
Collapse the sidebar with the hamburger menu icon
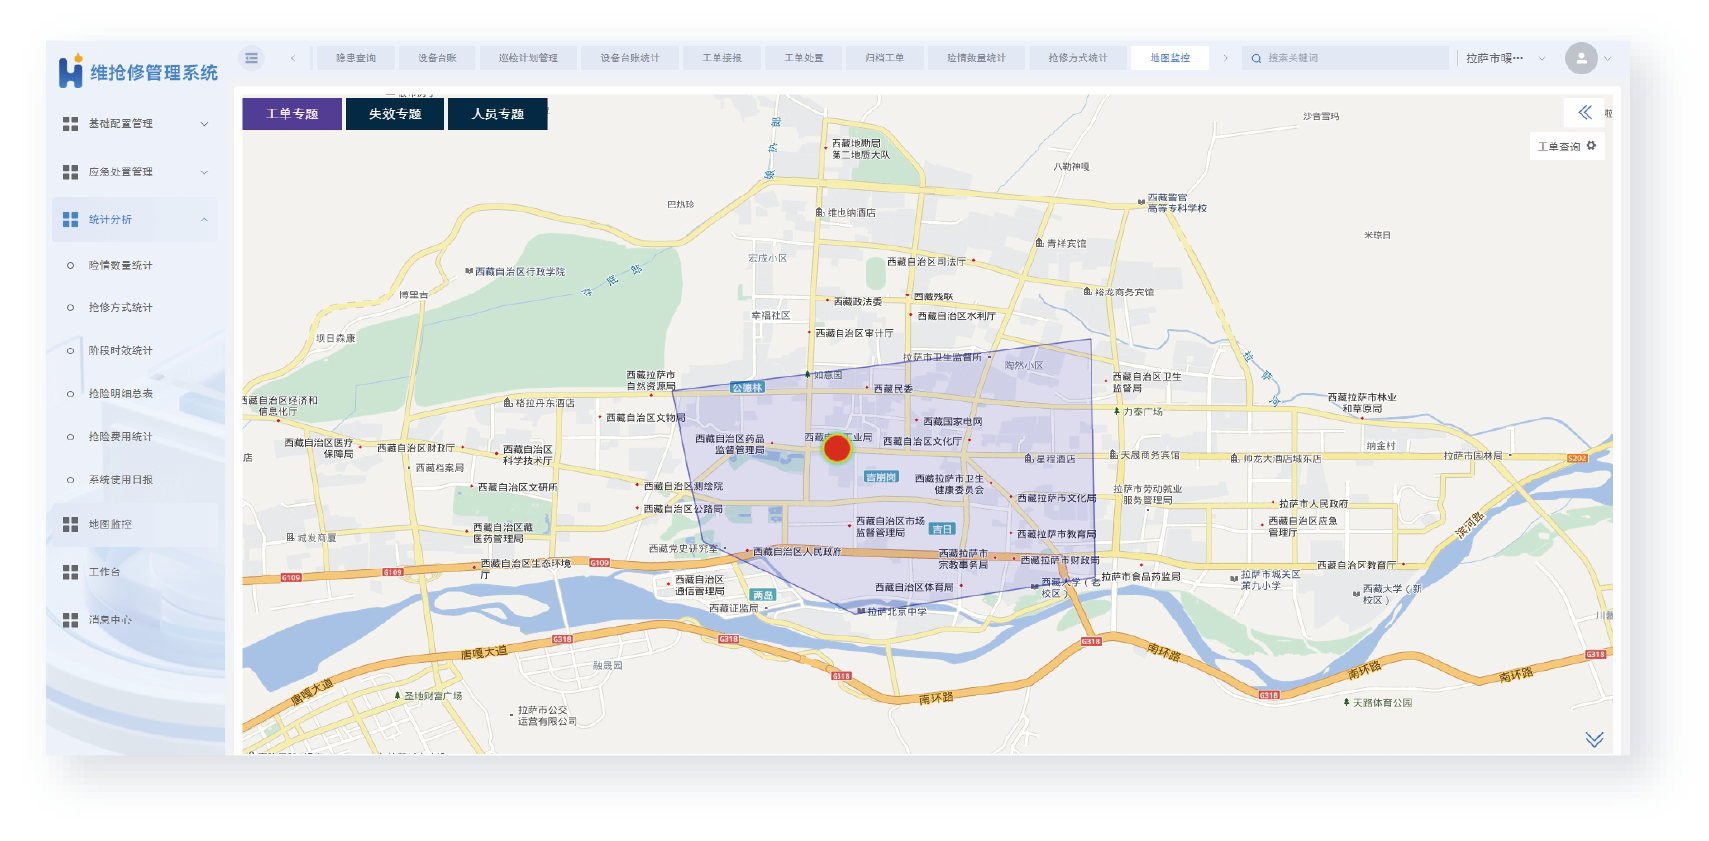click(252, 58)
